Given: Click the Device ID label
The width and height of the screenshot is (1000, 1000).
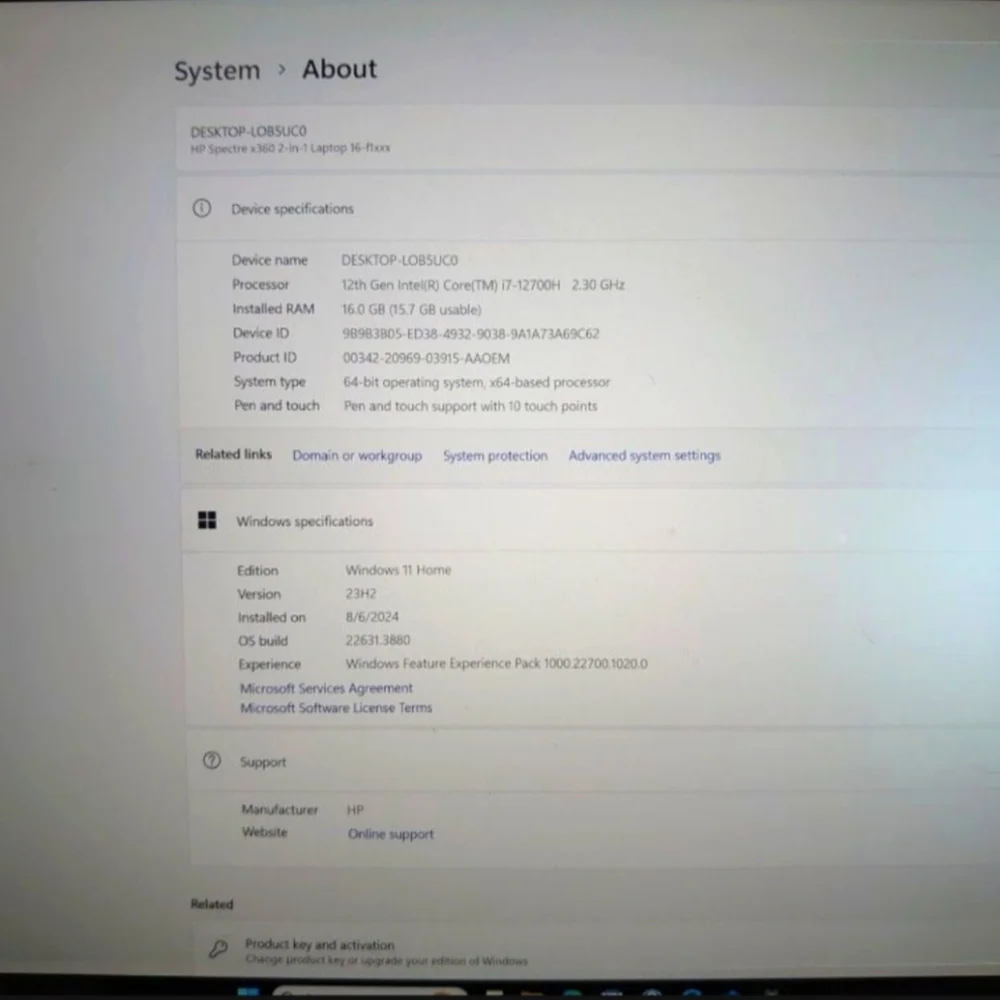Looking at the screenshot, I should click(x=261, y=333).
